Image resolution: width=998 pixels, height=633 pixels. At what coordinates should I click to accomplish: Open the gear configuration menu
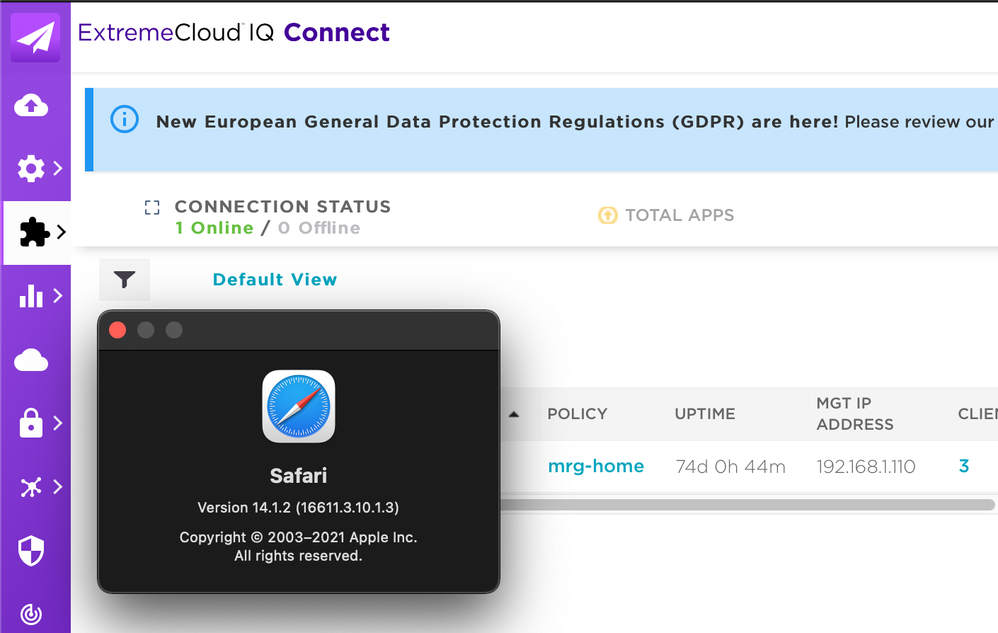(x=31, y=168)
